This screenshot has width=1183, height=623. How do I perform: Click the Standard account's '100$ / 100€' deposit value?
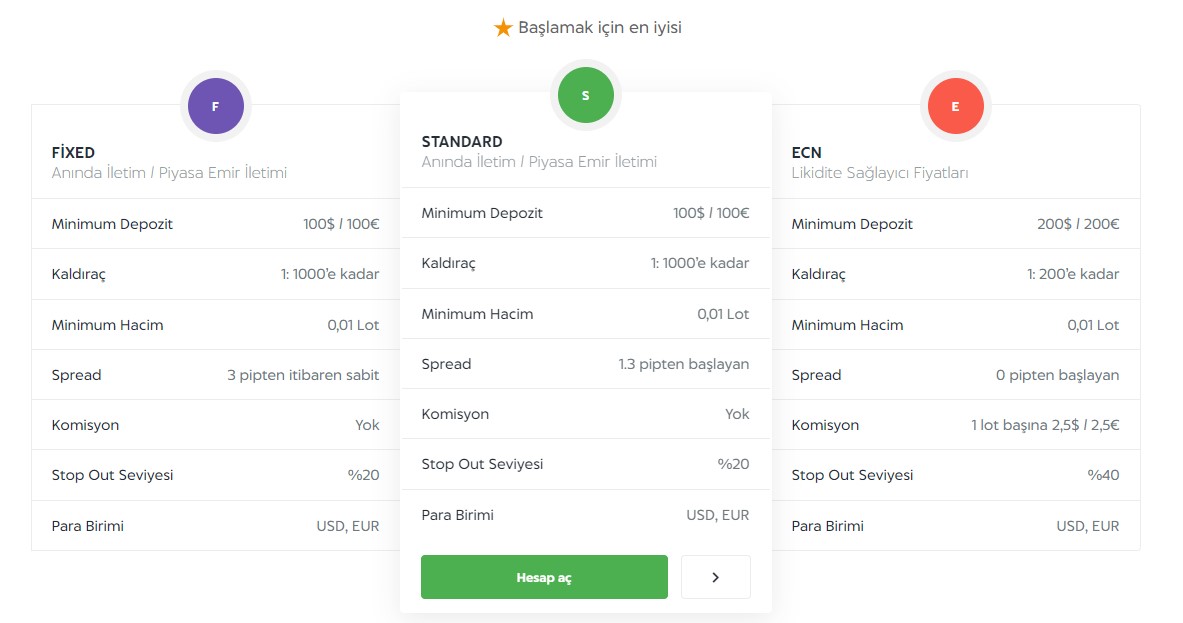(x=711, y=213)
